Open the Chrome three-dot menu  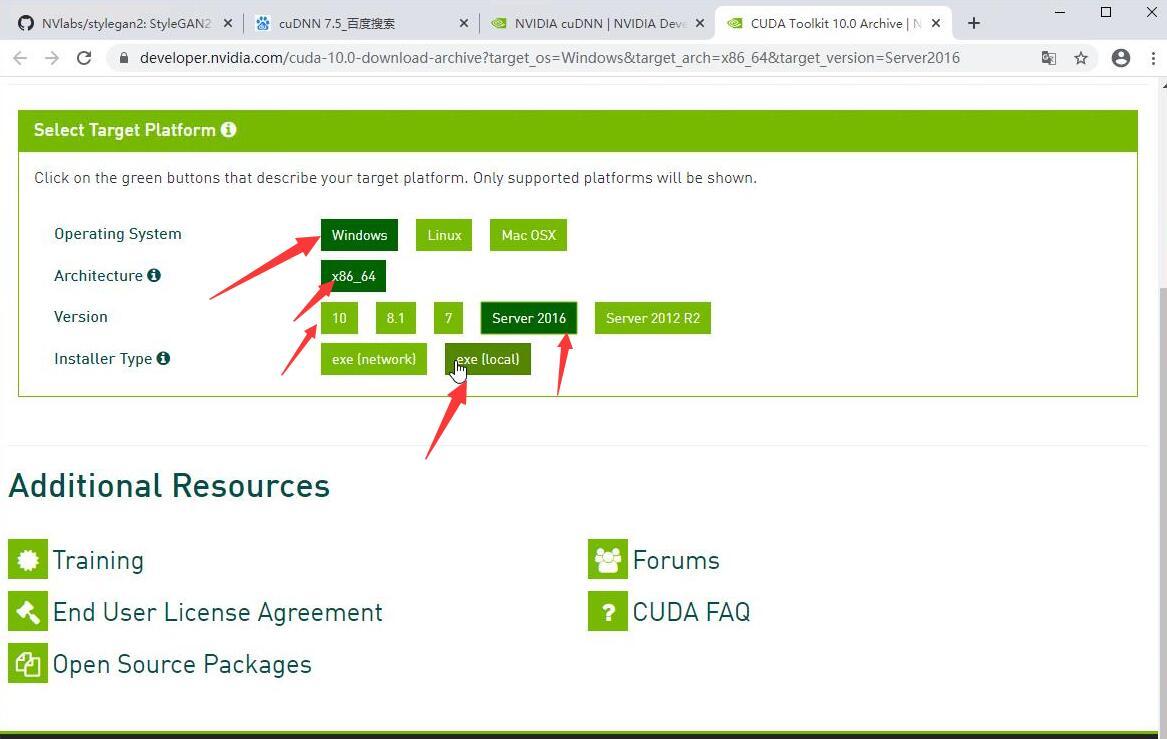click(1153, 58)
